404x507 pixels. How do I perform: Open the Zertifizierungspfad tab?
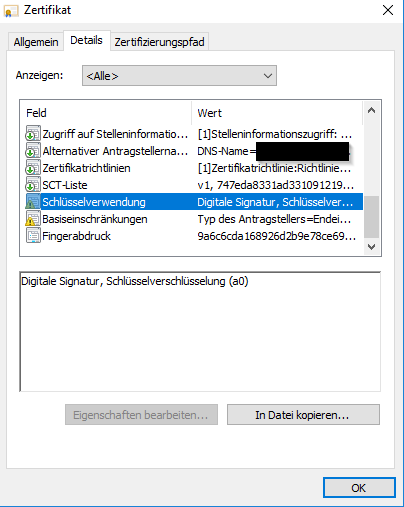pyautogui.click(x=159, y=42)
